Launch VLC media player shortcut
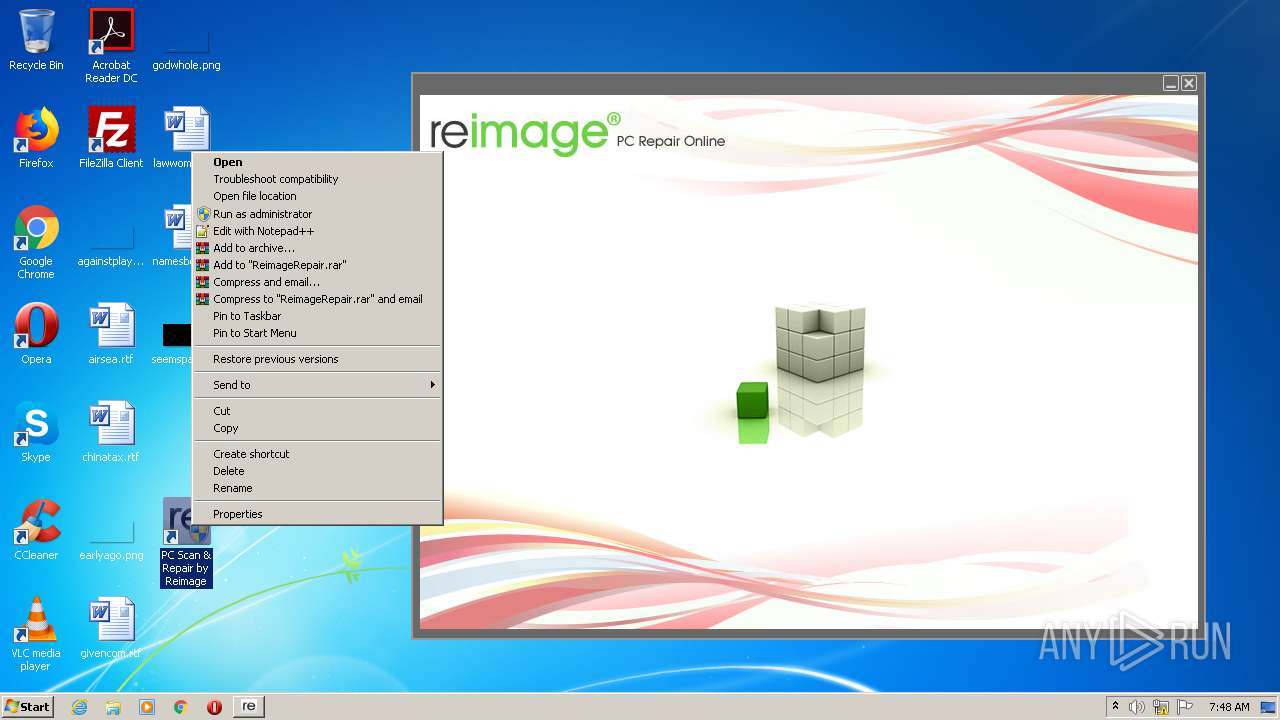The image size is (1280, 720). 36,634
